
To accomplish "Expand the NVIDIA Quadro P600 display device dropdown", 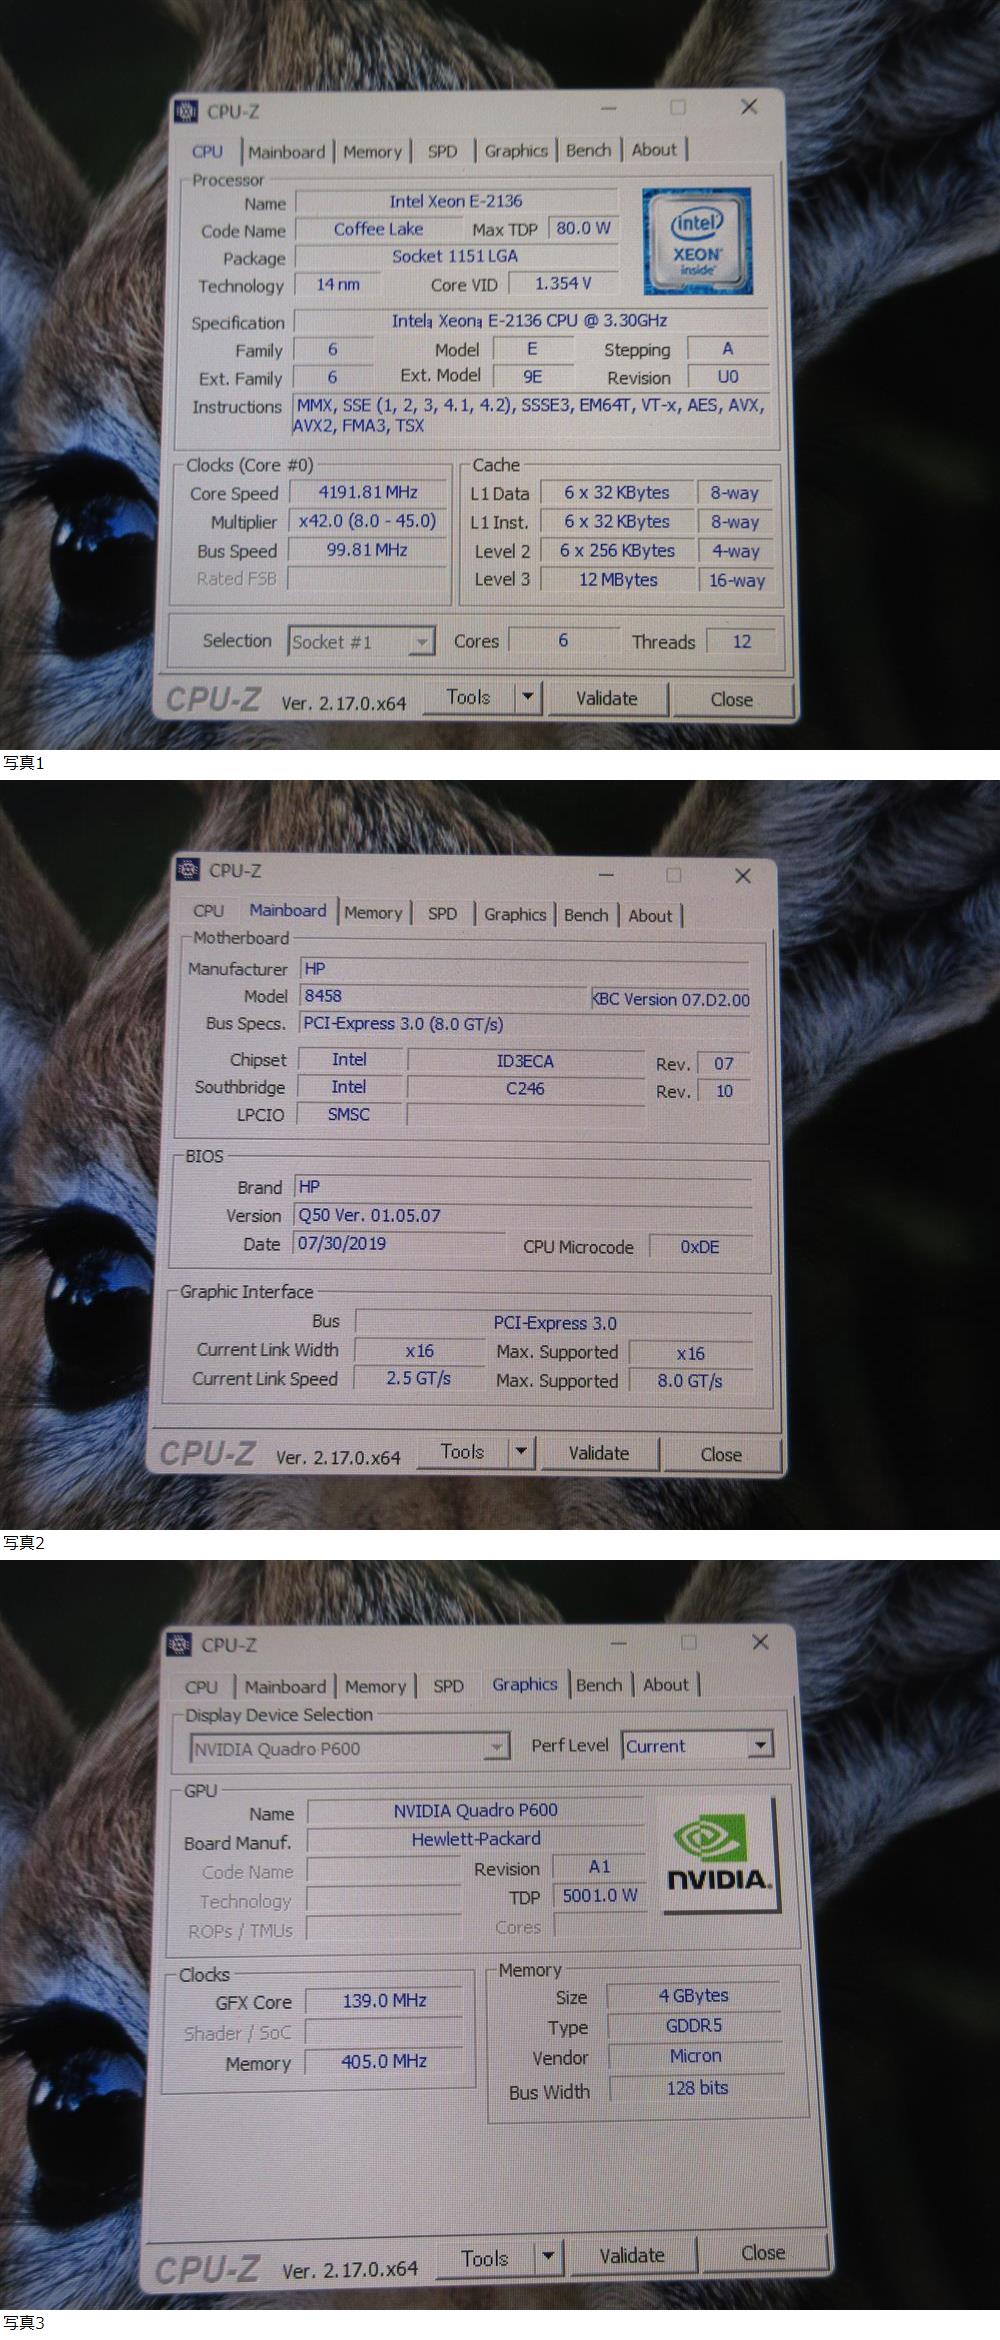I will point(495,1748).
